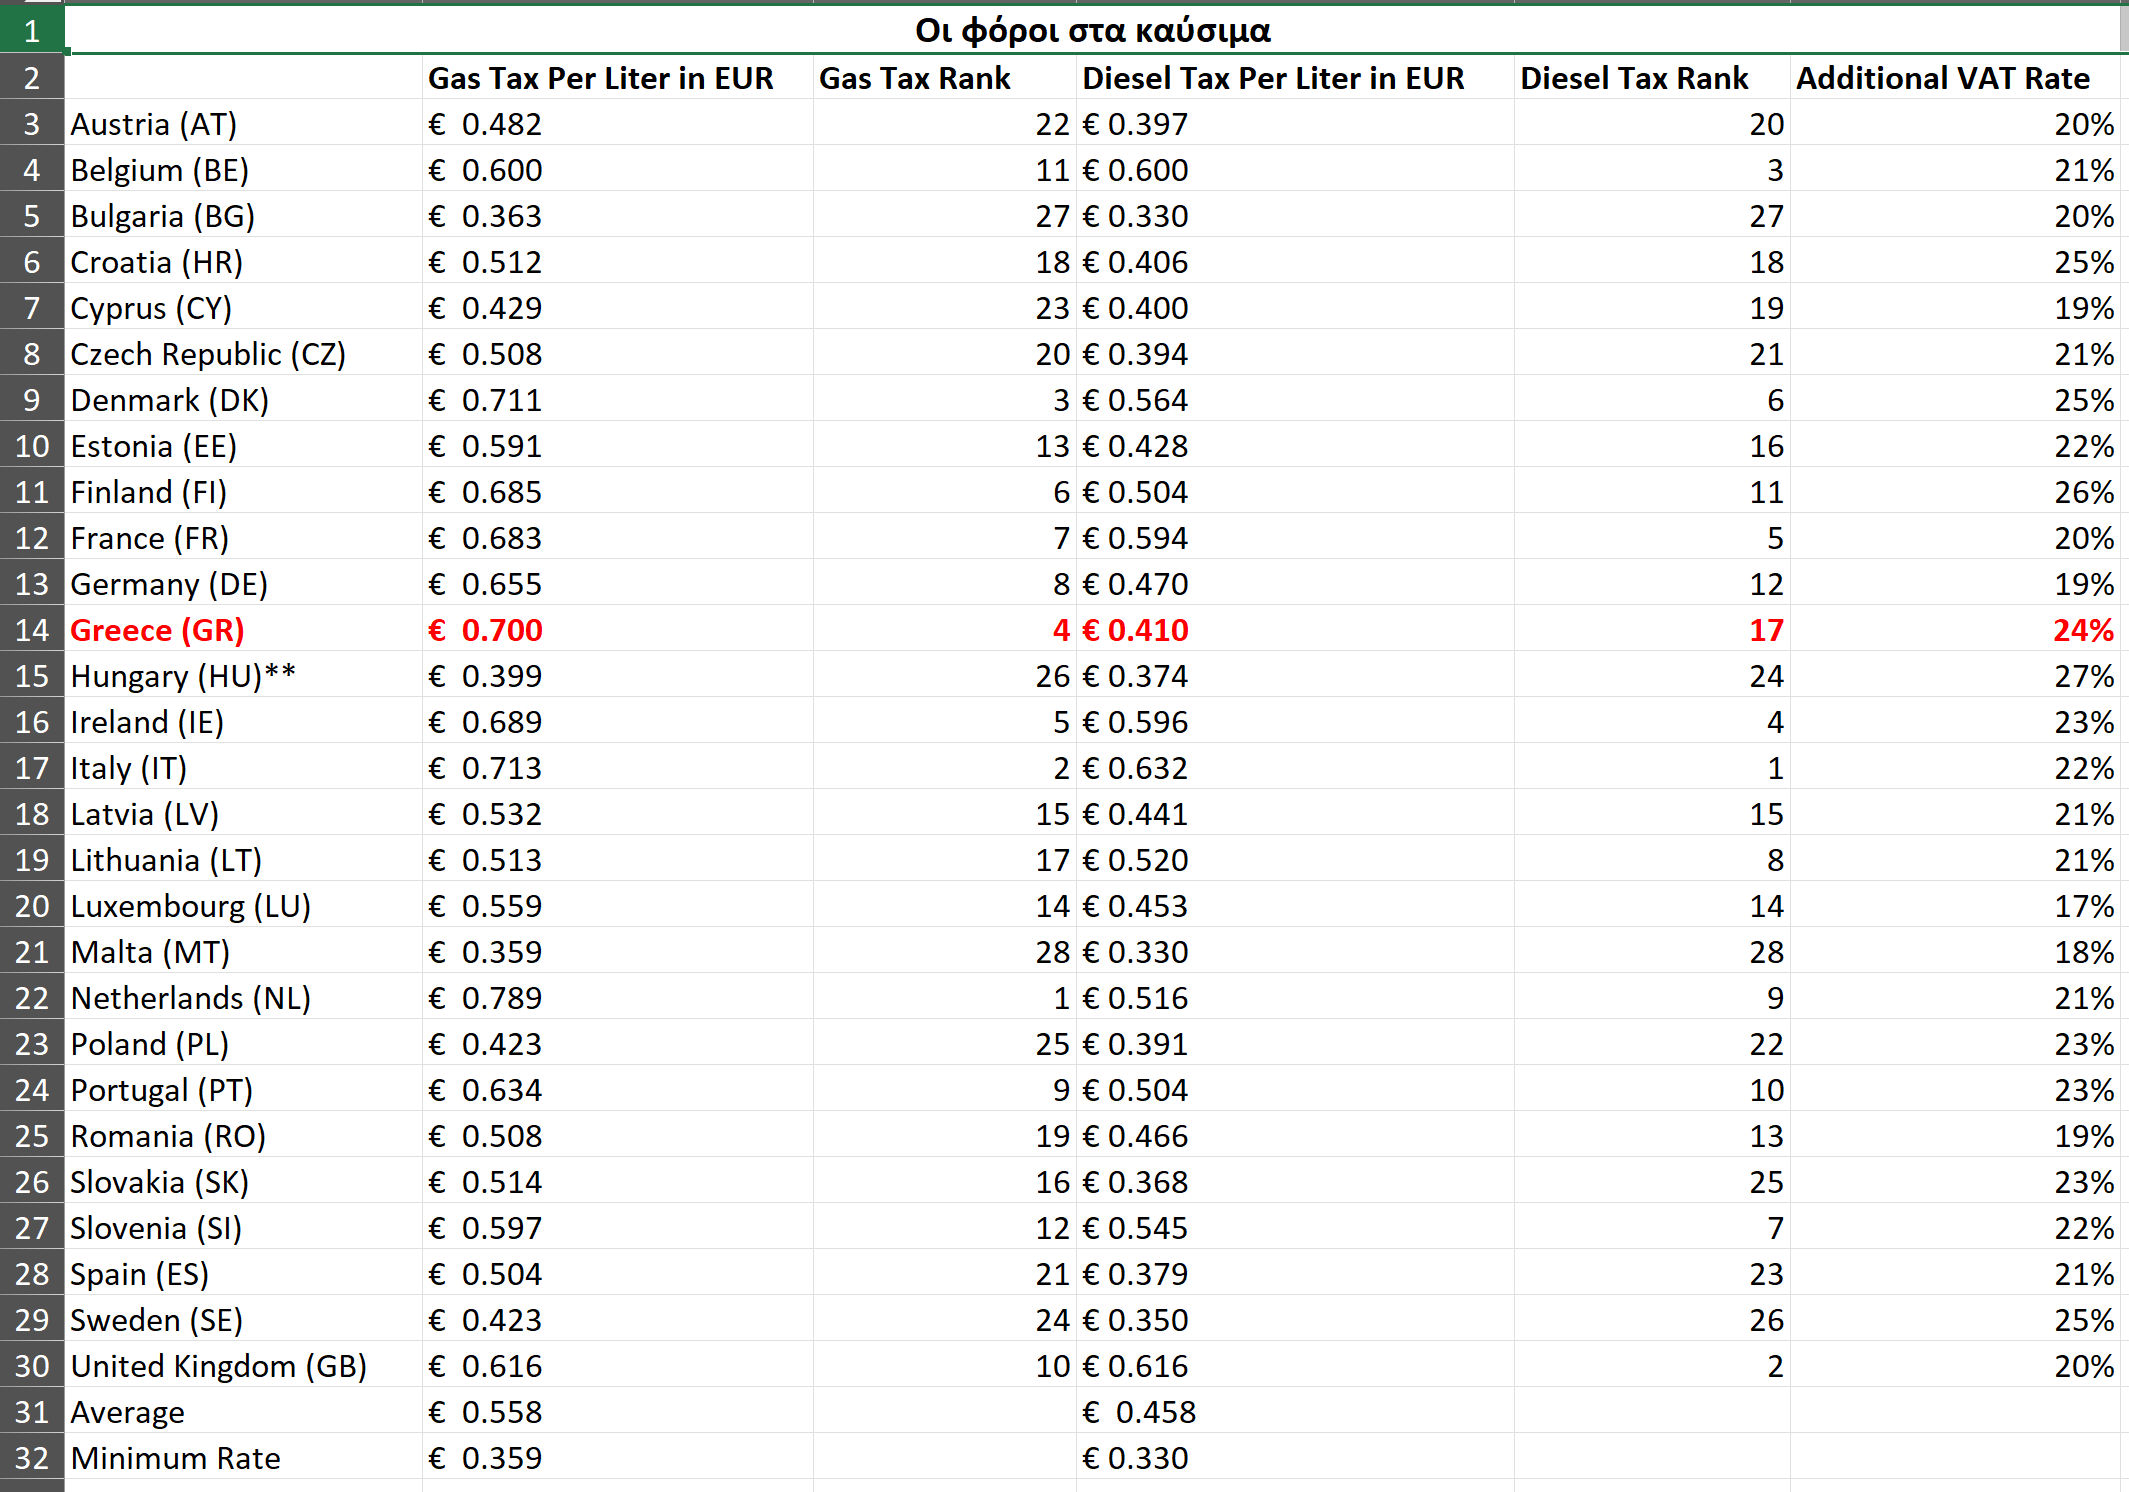Click the 'Luxembourg (LU)' cell
This screenshot has width=2129, height=1492.
243,906
